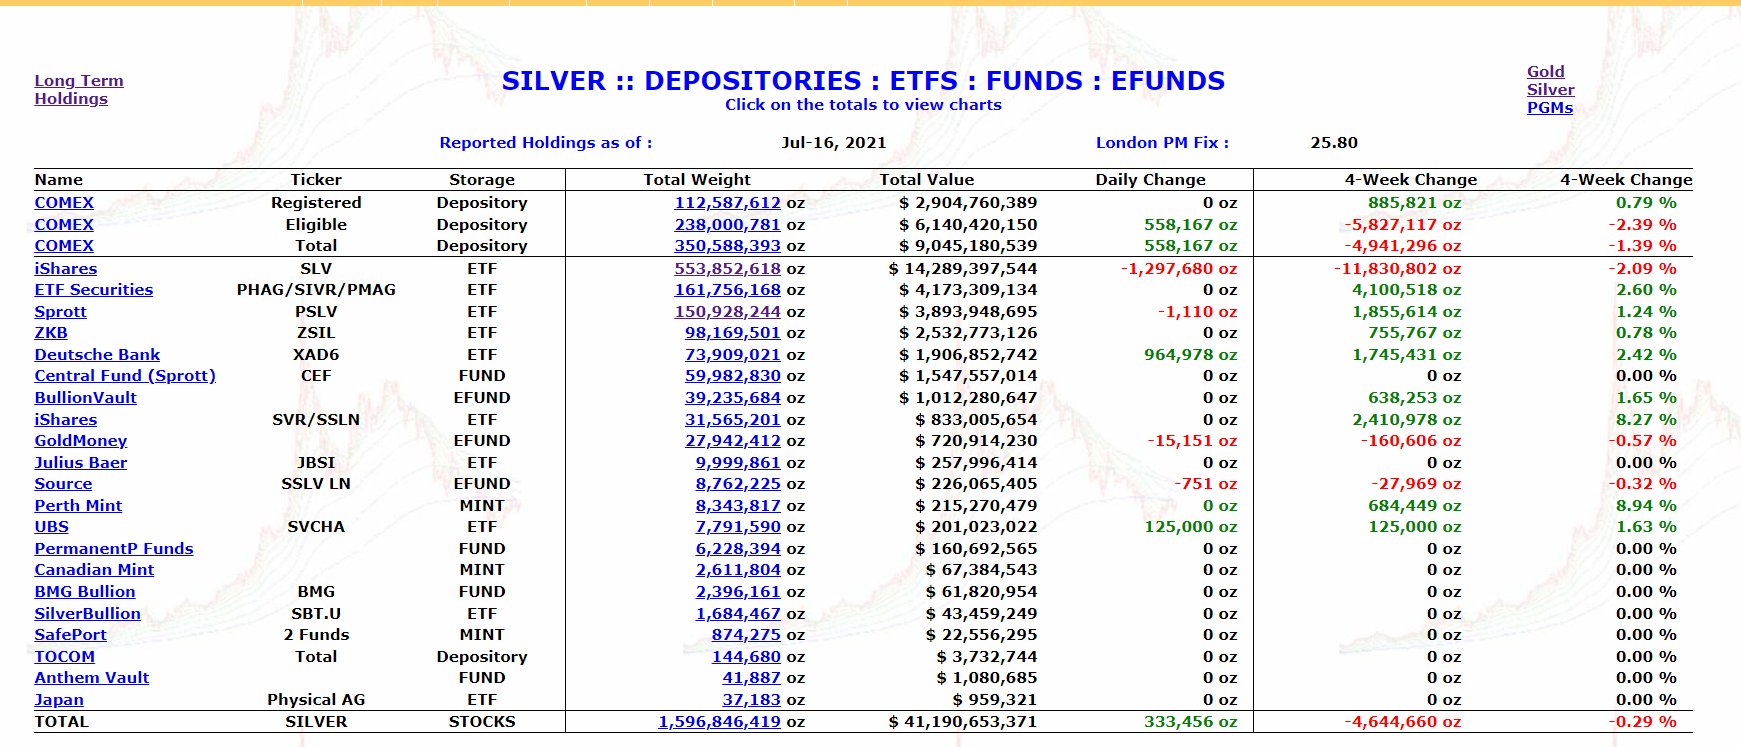
Task: Click the iShares SLV name link
Action: click(x=66, y=268)
